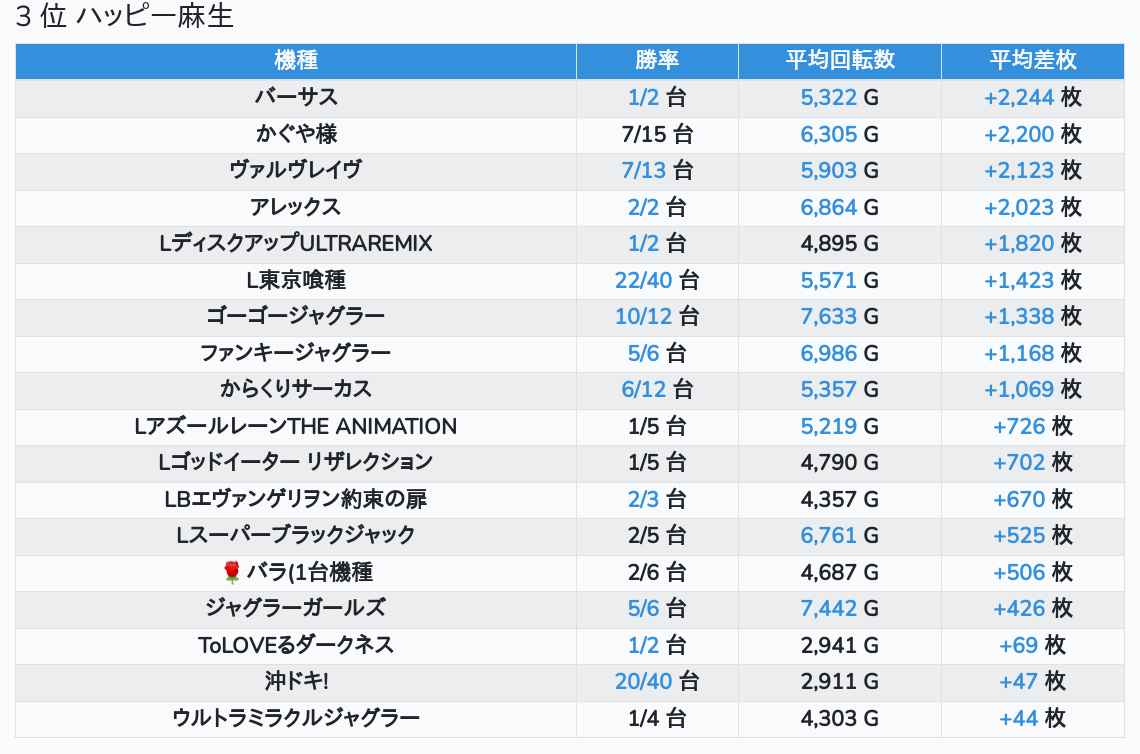Click the 機種 column header
The image size is (1140, 754).
click(296, 60)
